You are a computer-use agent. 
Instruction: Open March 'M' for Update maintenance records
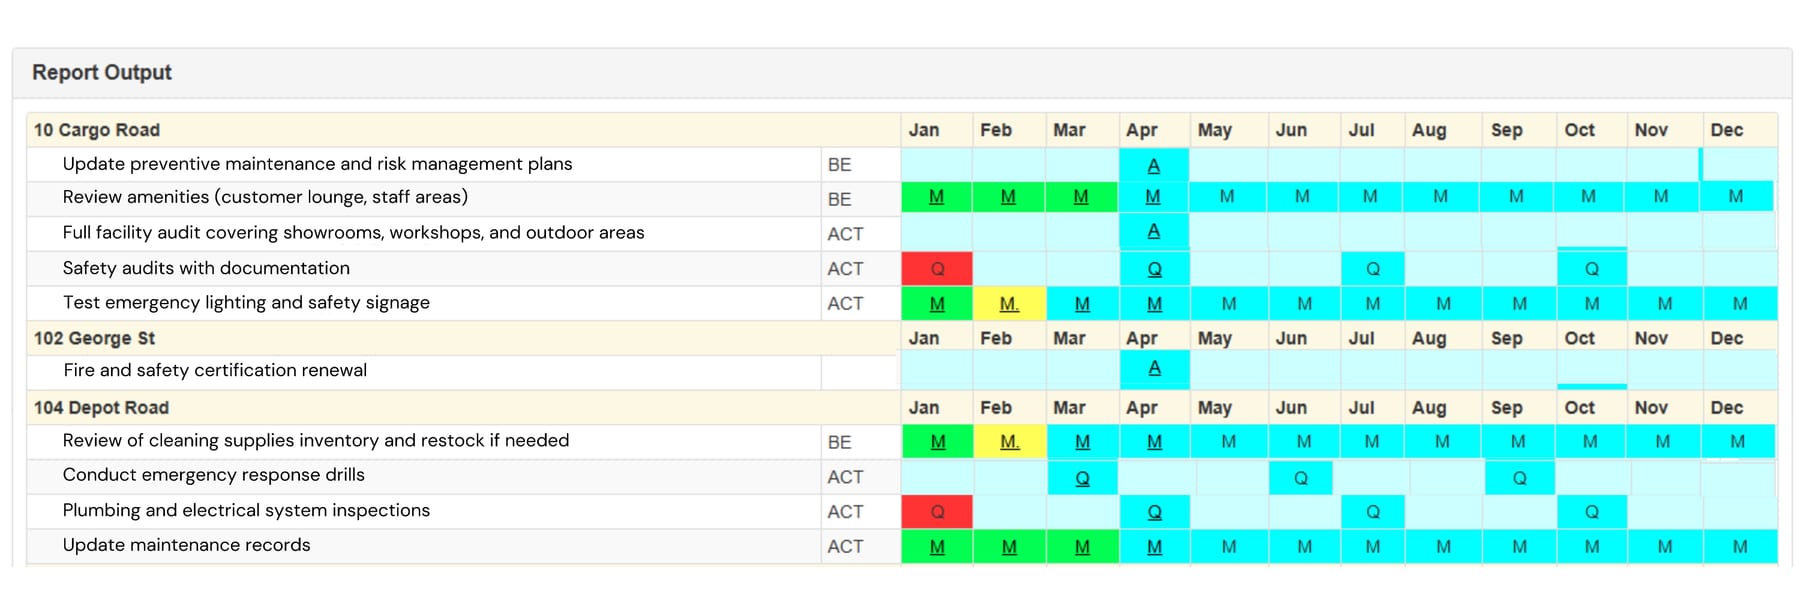coord(1082,547)
